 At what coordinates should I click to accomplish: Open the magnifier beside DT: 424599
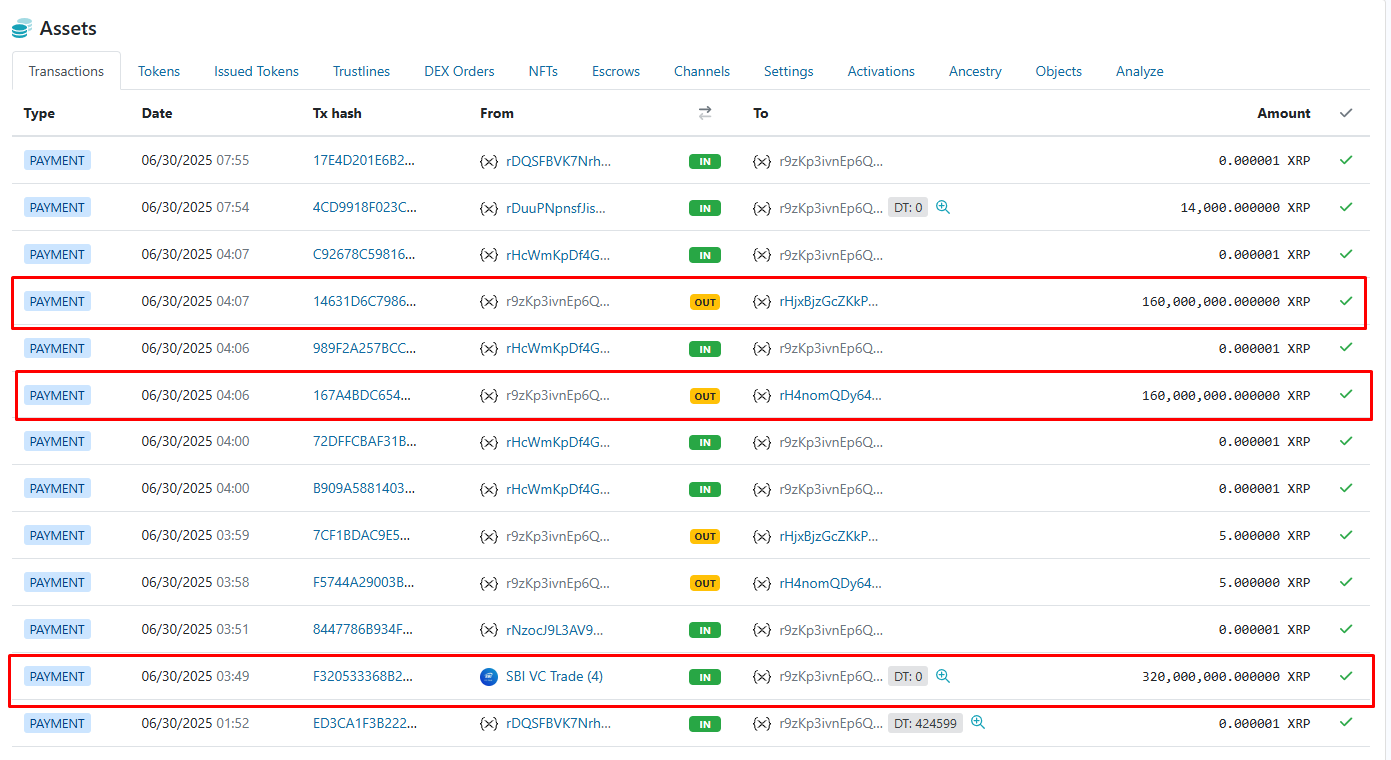pyautogui.click(x=978, y=722)
